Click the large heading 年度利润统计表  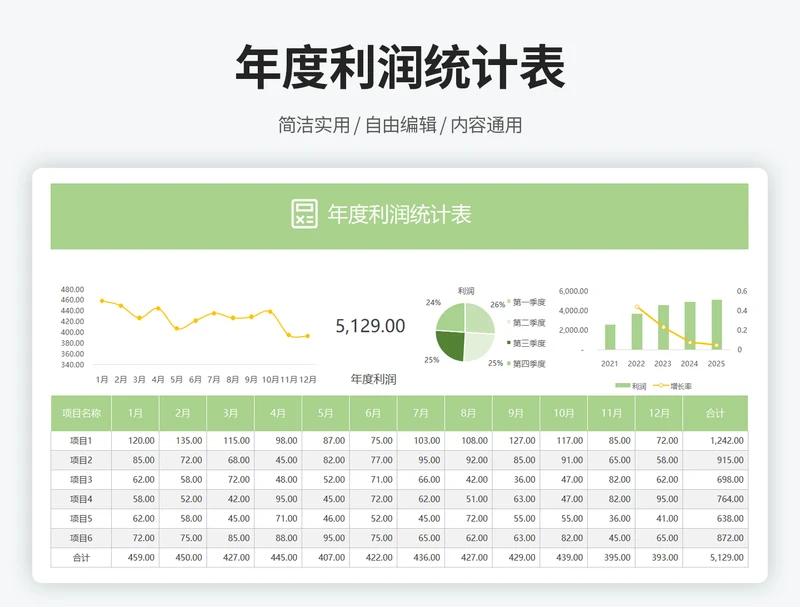tap(400, 67)
